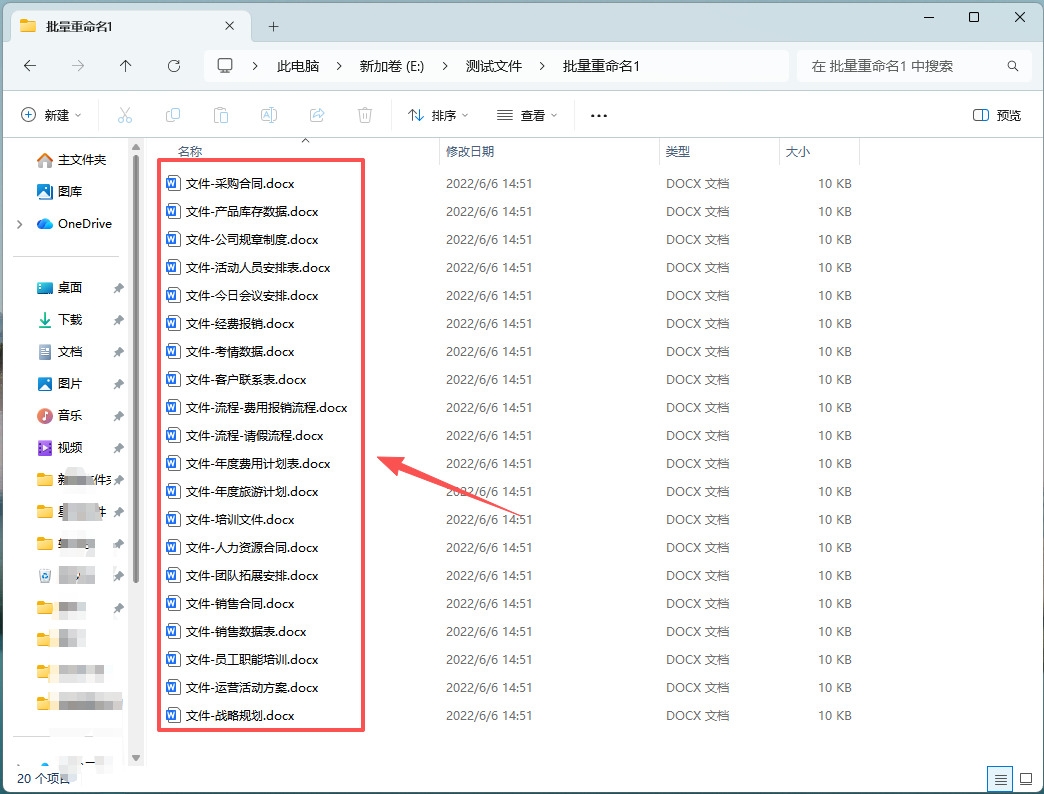The image size is (1044, 794).
Task: Click the Share icon in toolbar
Action: pyautogui.click(x=317, y=115)
